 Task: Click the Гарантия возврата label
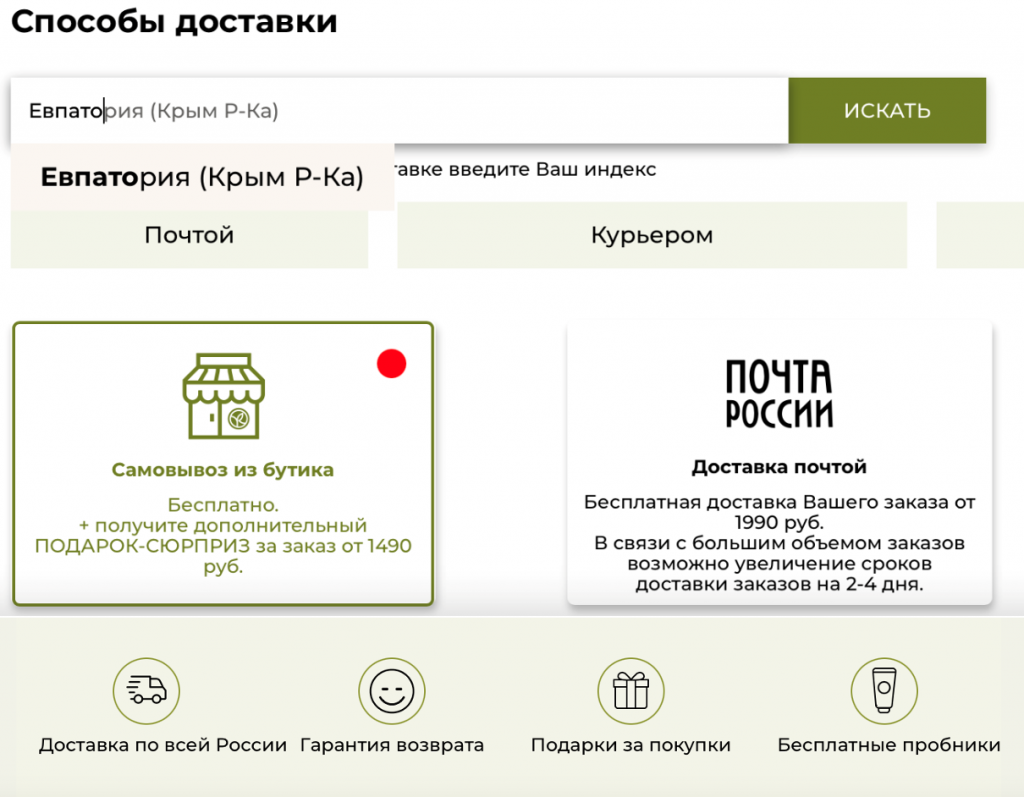(x=392, y=745)
